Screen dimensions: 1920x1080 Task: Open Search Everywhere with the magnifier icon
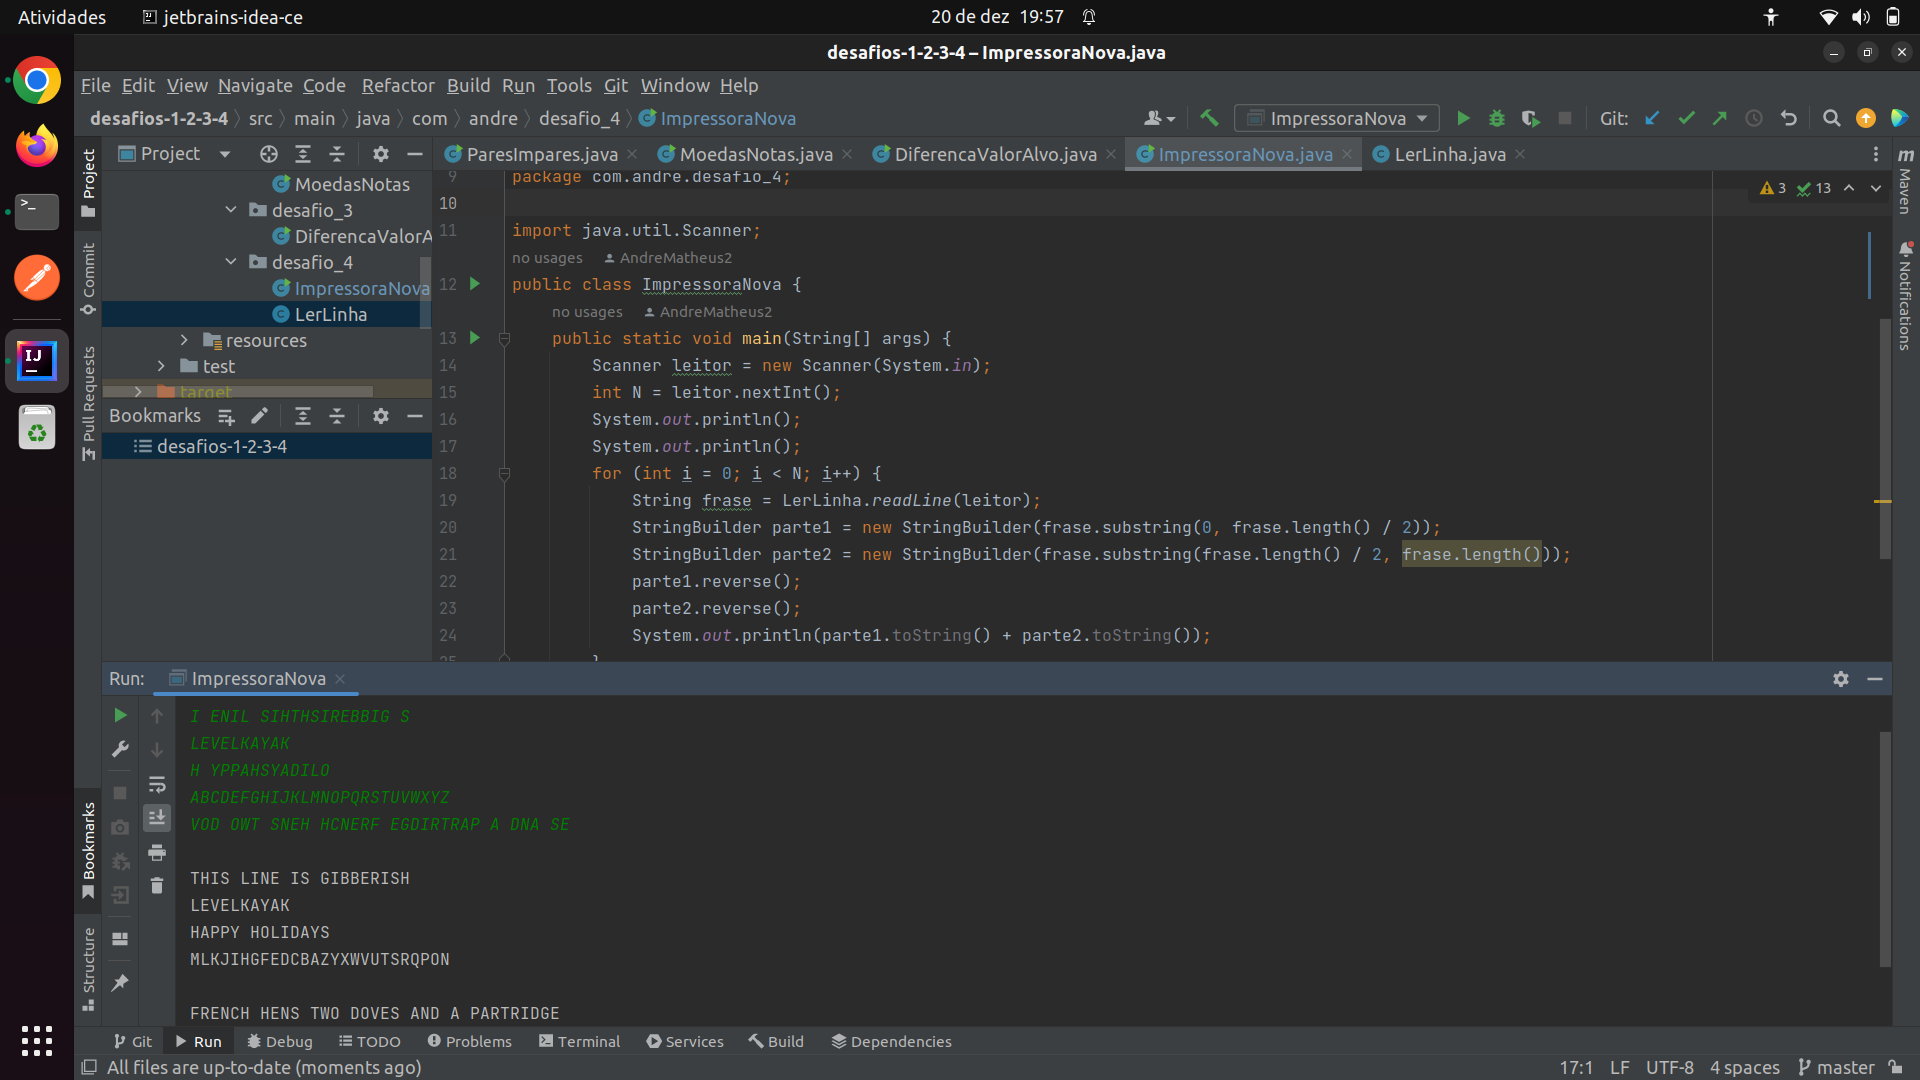click(1832, 118)
